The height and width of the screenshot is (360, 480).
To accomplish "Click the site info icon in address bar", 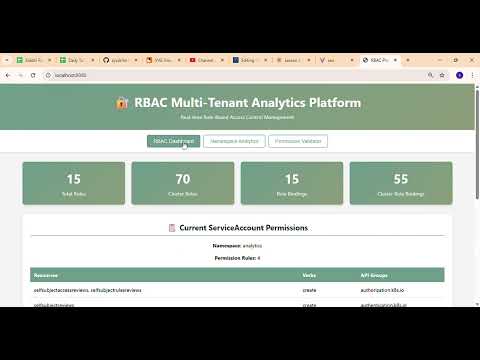I will click(x=48, y=75).
